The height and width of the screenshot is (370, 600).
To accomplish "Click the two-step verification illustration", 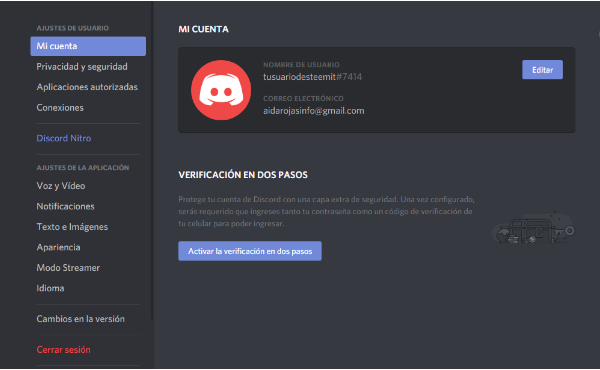I will click(x=533, y=227).
